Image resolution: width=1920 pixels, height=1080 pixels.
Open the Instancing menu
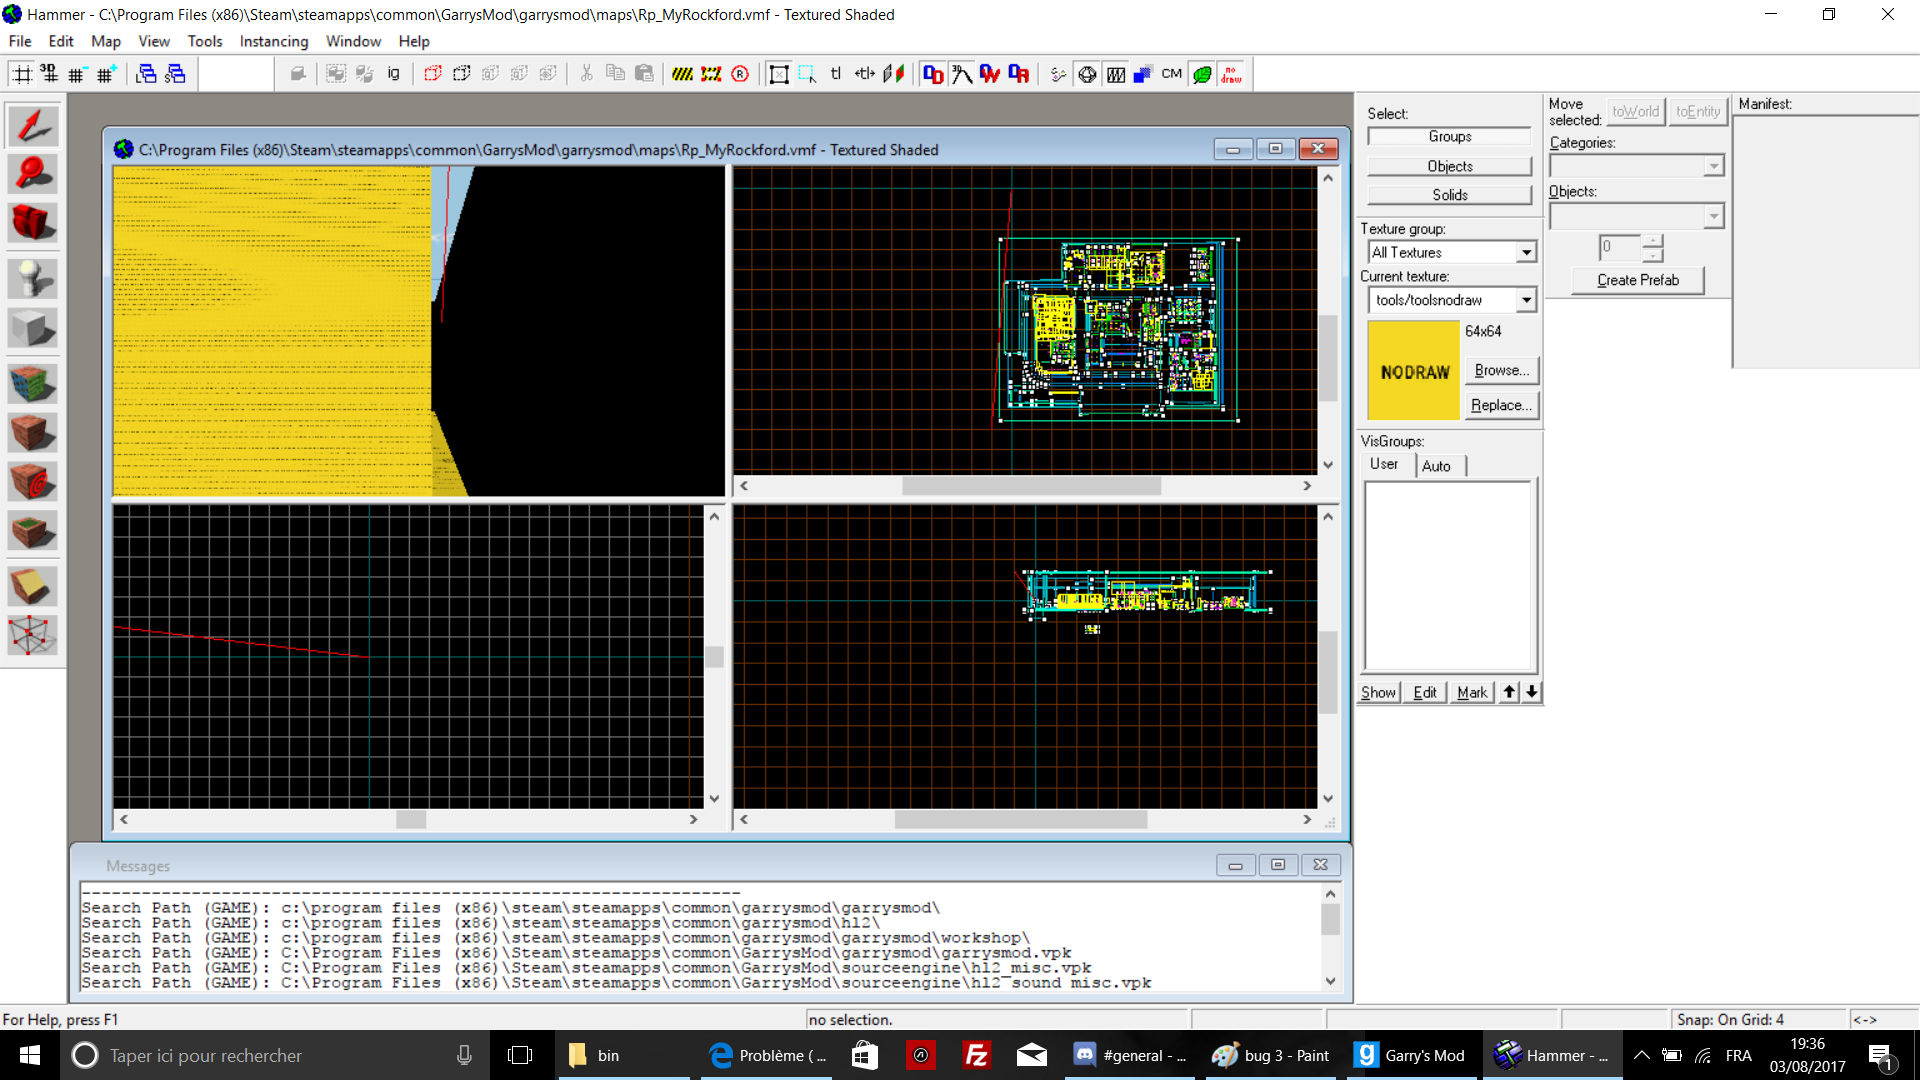coord(274,41)
